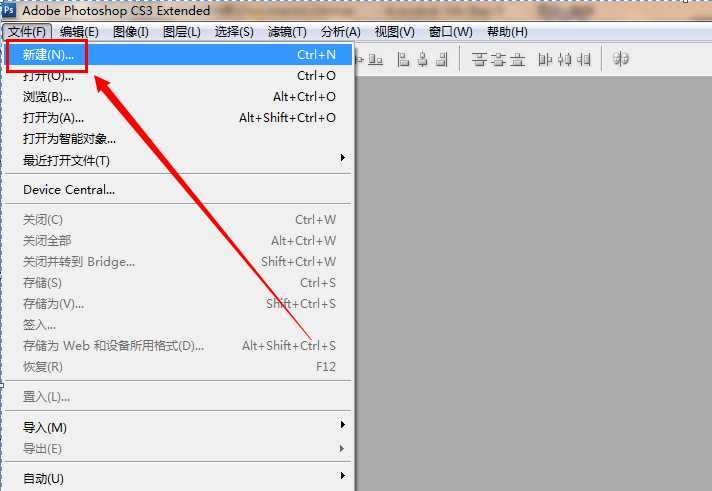Open the 帮助(H) menu
The image size is (712, 491).
pyautogui.click(x=507, y=32)
